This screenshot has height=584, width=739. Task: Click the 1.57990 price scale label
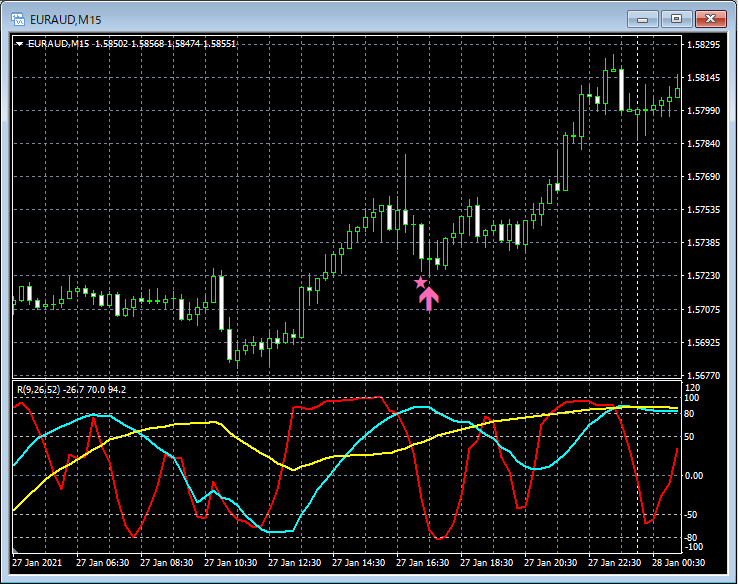coord(704,111)
